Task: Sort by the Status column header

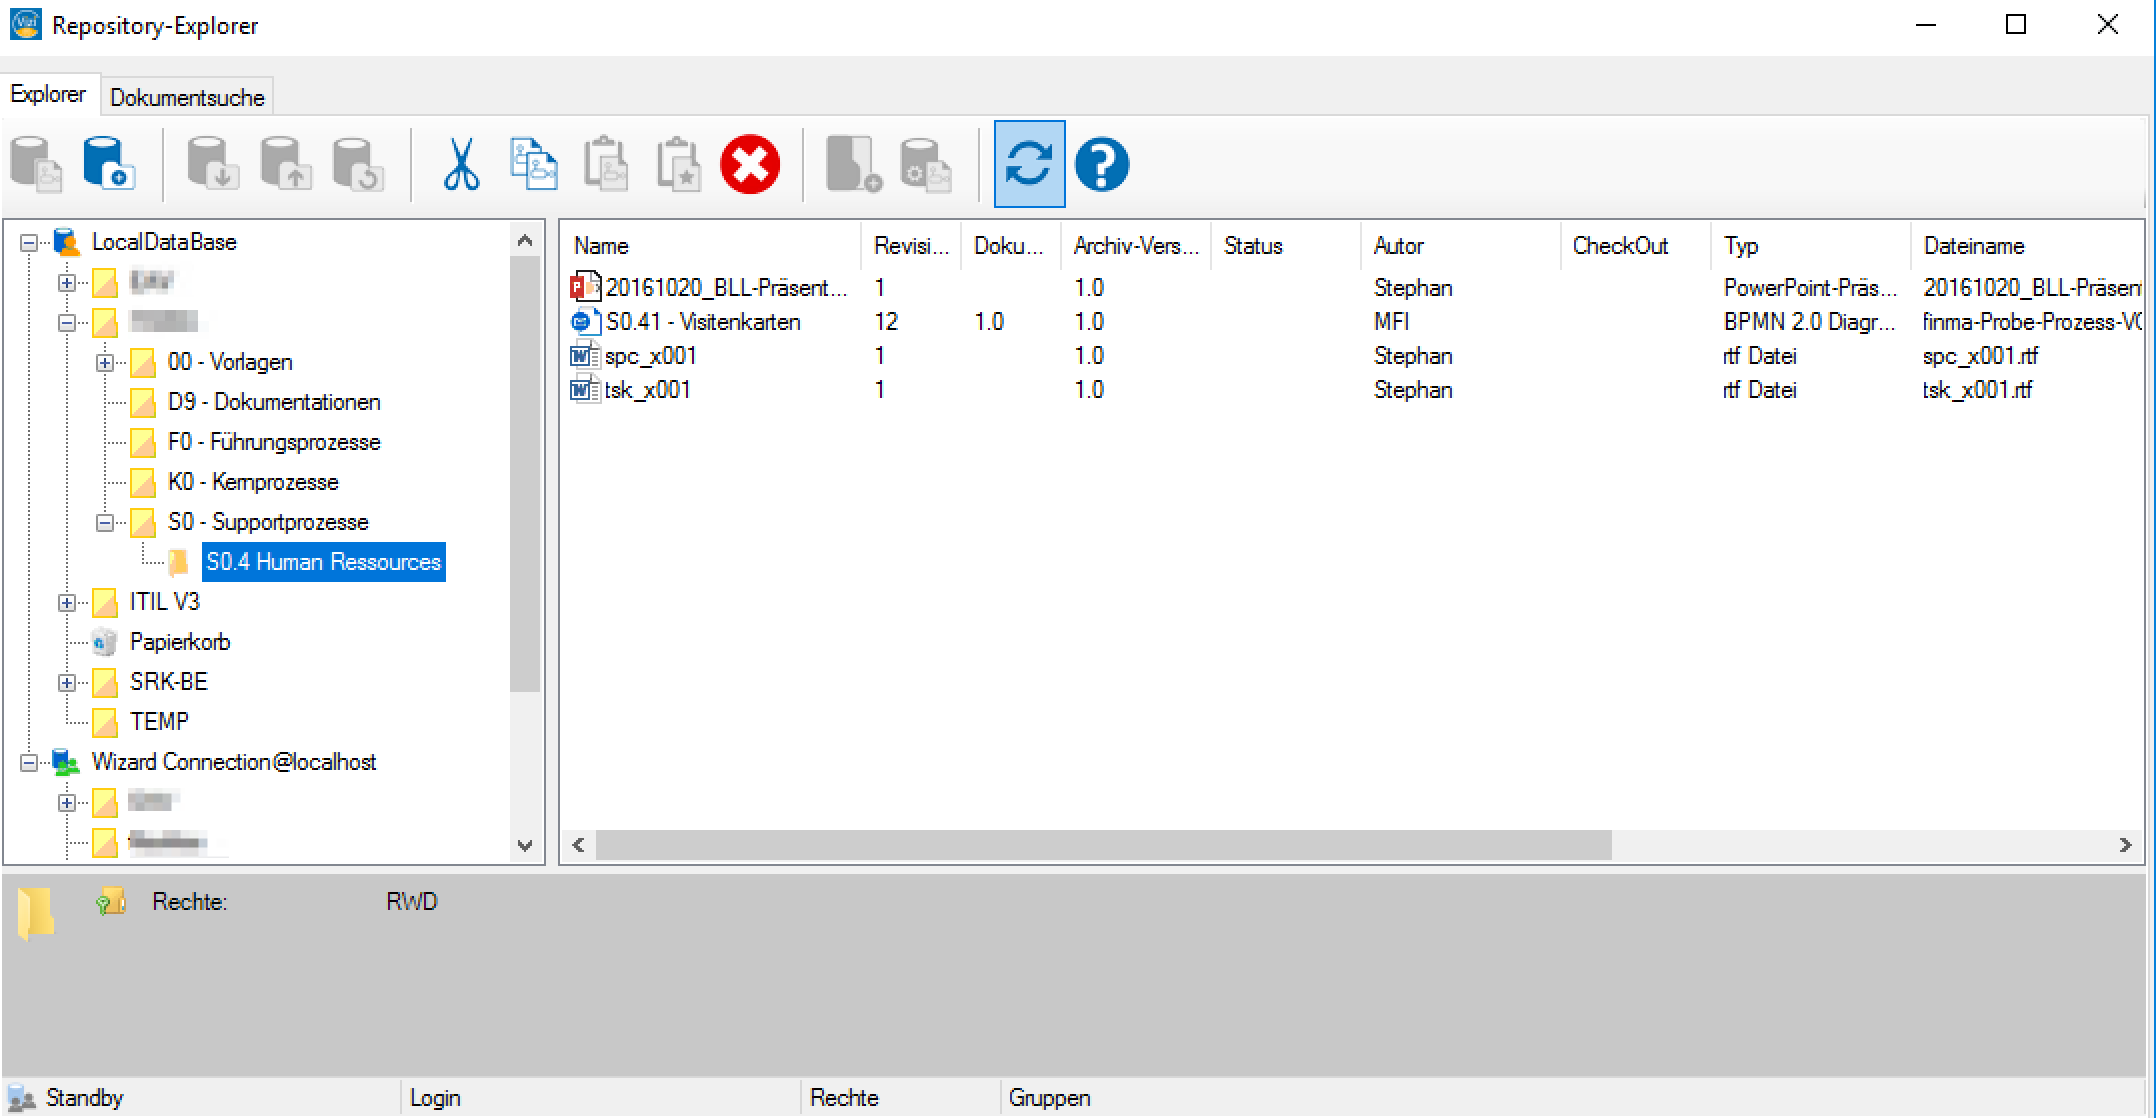Action: coord(1285,246)
